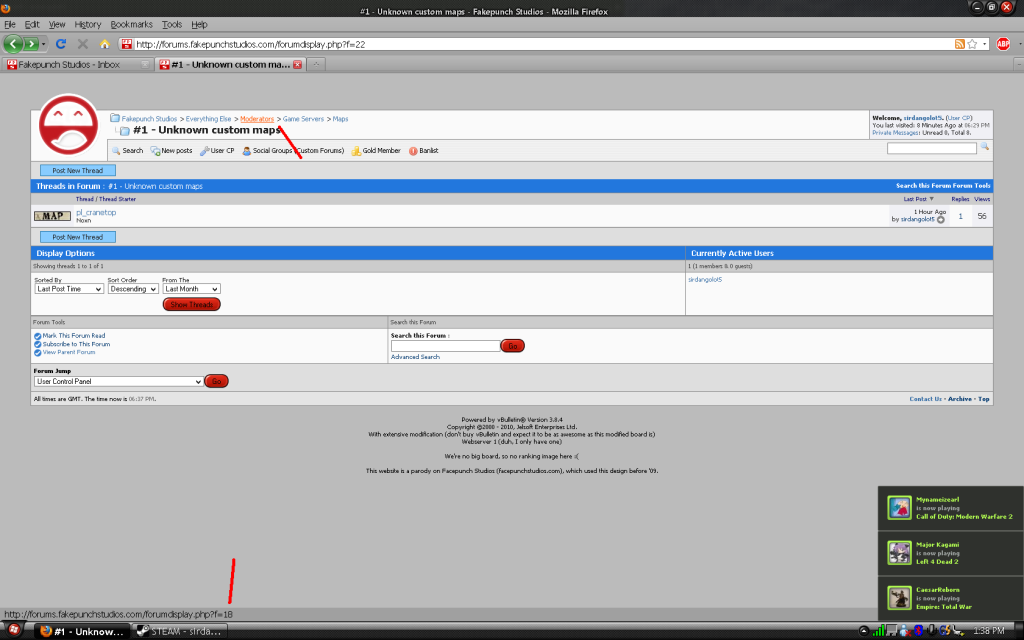Open the Edit menu
This screenshot has height=640, width=1024.
tap(32, 24)
